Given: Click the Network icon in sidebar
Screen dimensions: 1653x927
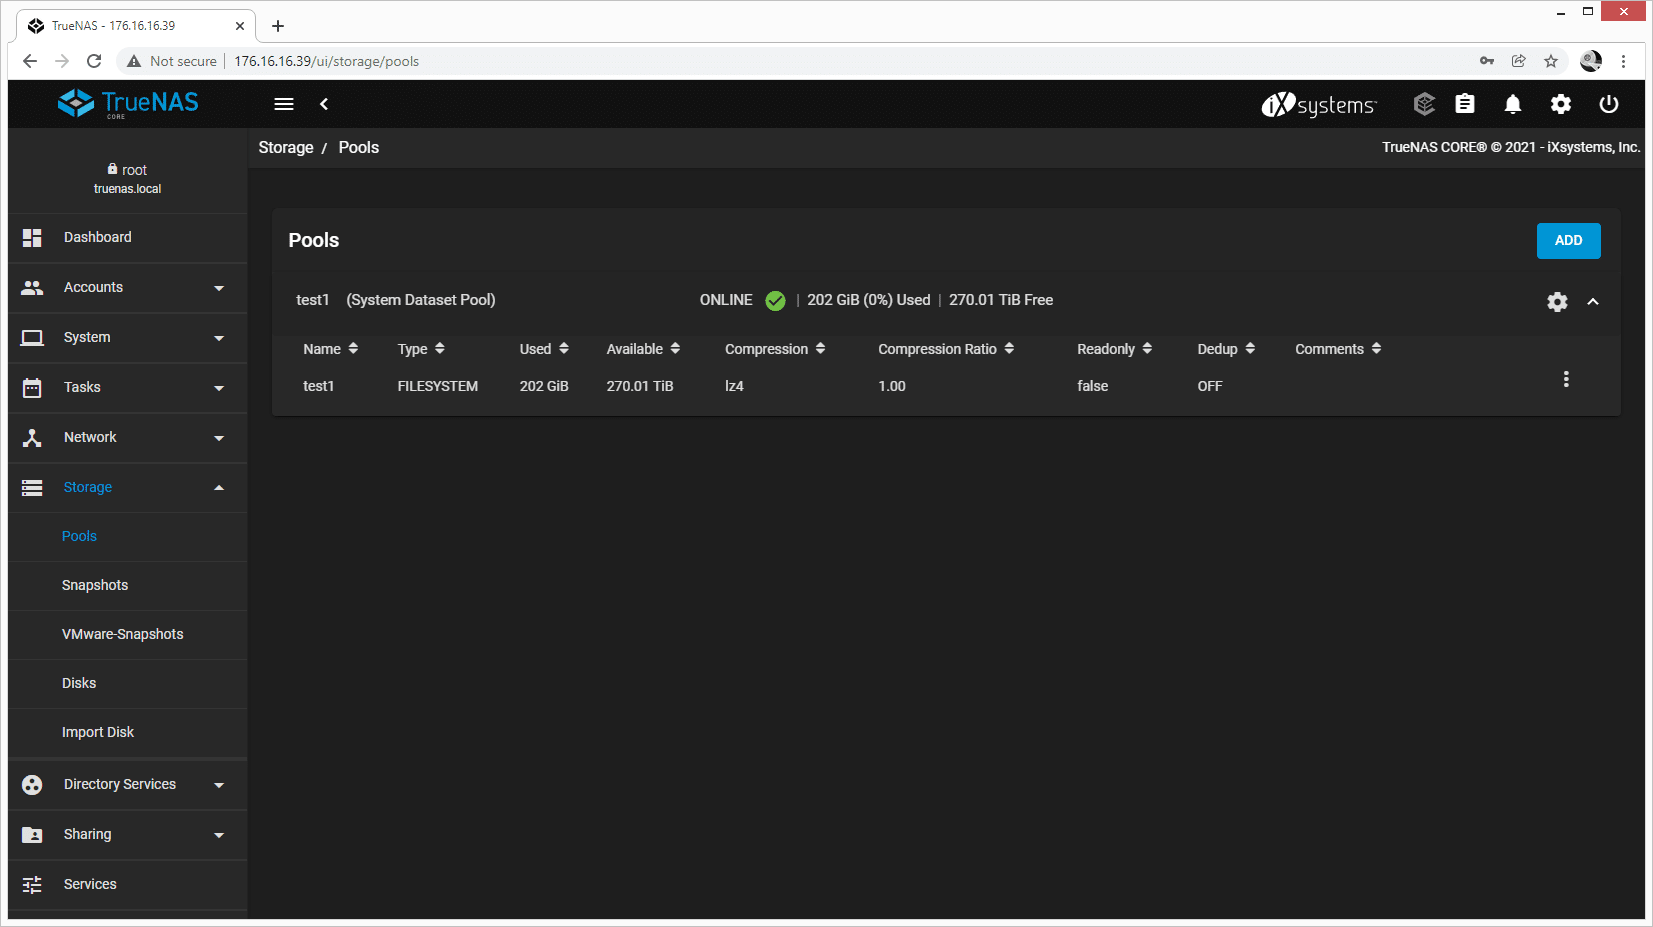Looking at the screenshot, I should [32, 437].
